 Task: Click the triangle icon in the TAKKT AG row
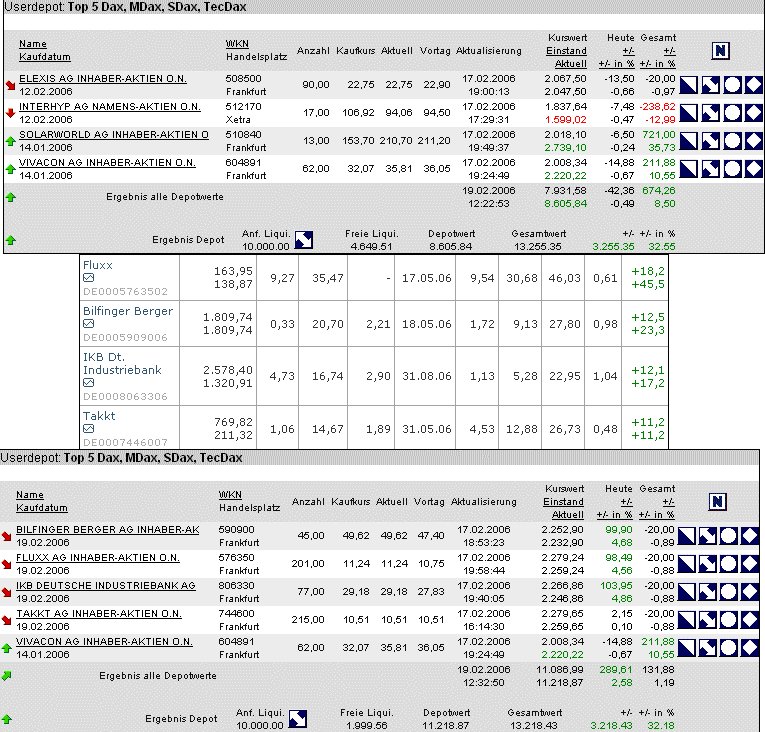point(686,620)
